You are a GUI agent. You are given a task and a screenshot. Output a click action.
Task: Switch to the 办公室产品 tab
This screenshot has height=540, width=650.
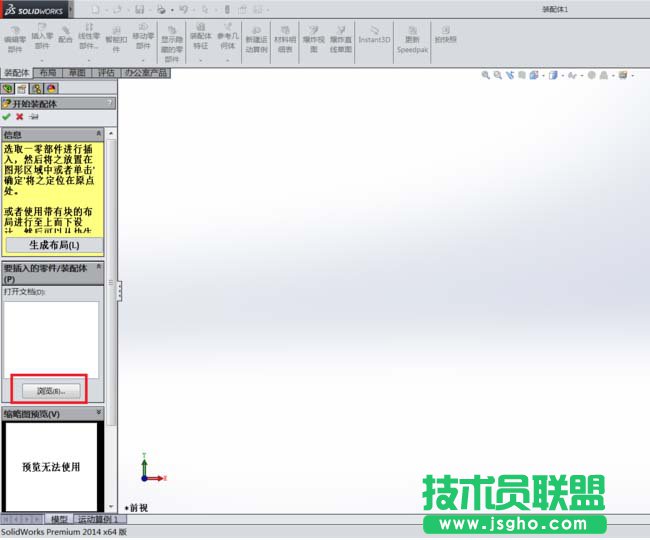[146, 73]
